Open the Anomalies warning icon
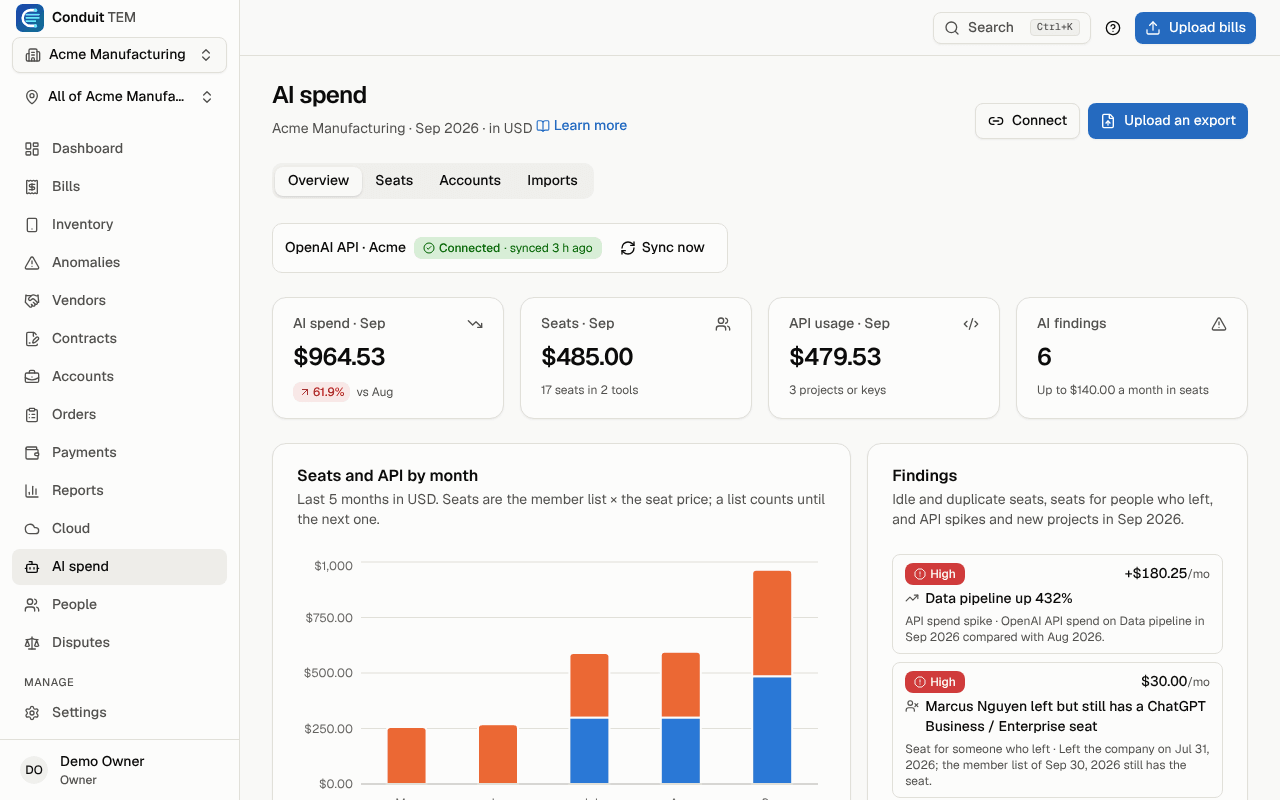 tap(32, 262)
